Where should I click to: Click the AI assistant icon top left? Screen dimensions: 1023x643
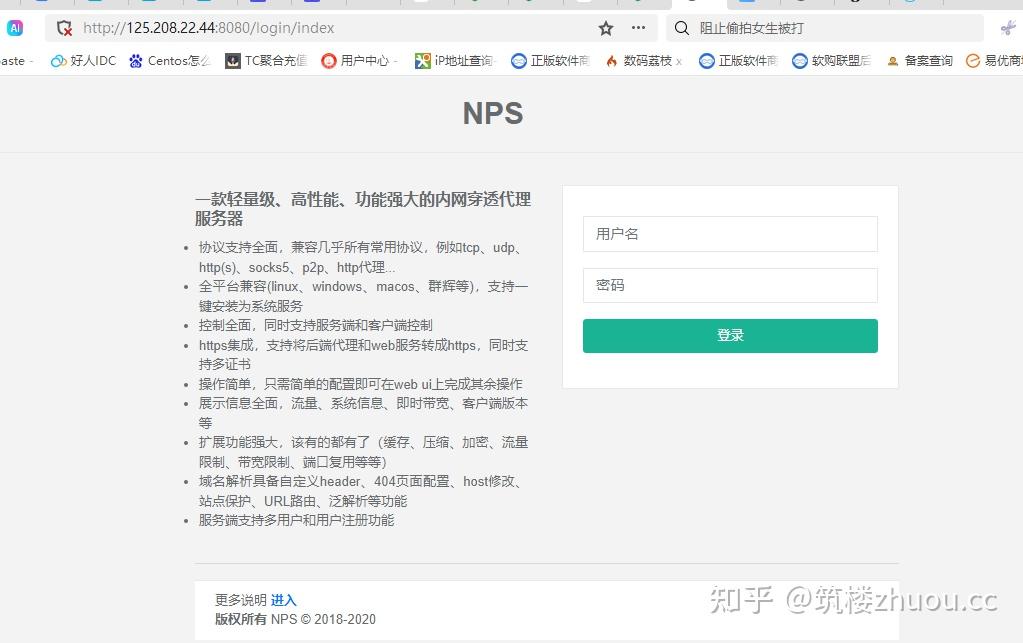point(14,28)
